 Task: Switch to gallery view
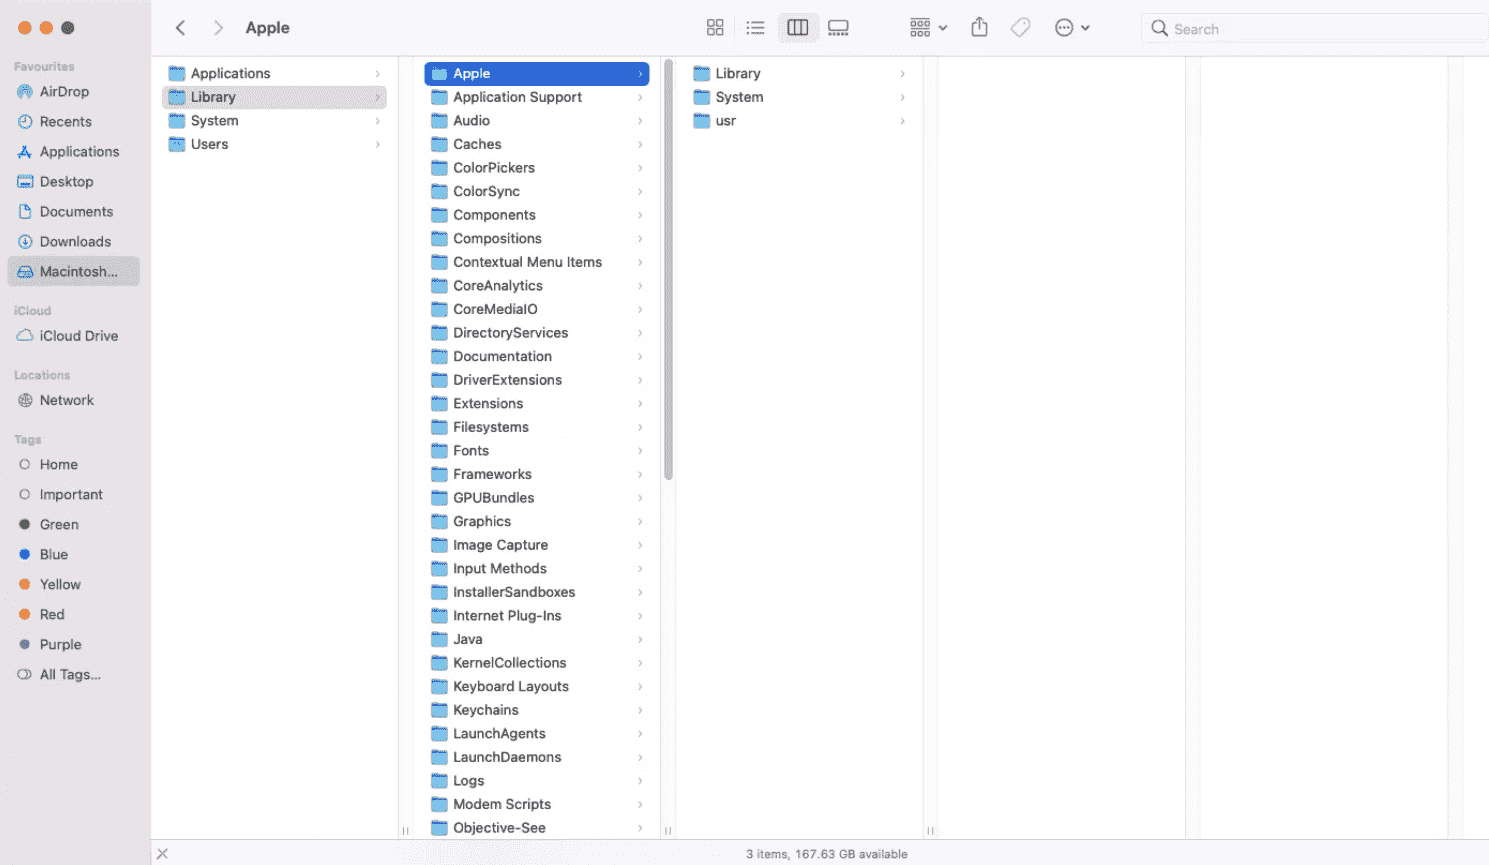[x=838, y=28]
